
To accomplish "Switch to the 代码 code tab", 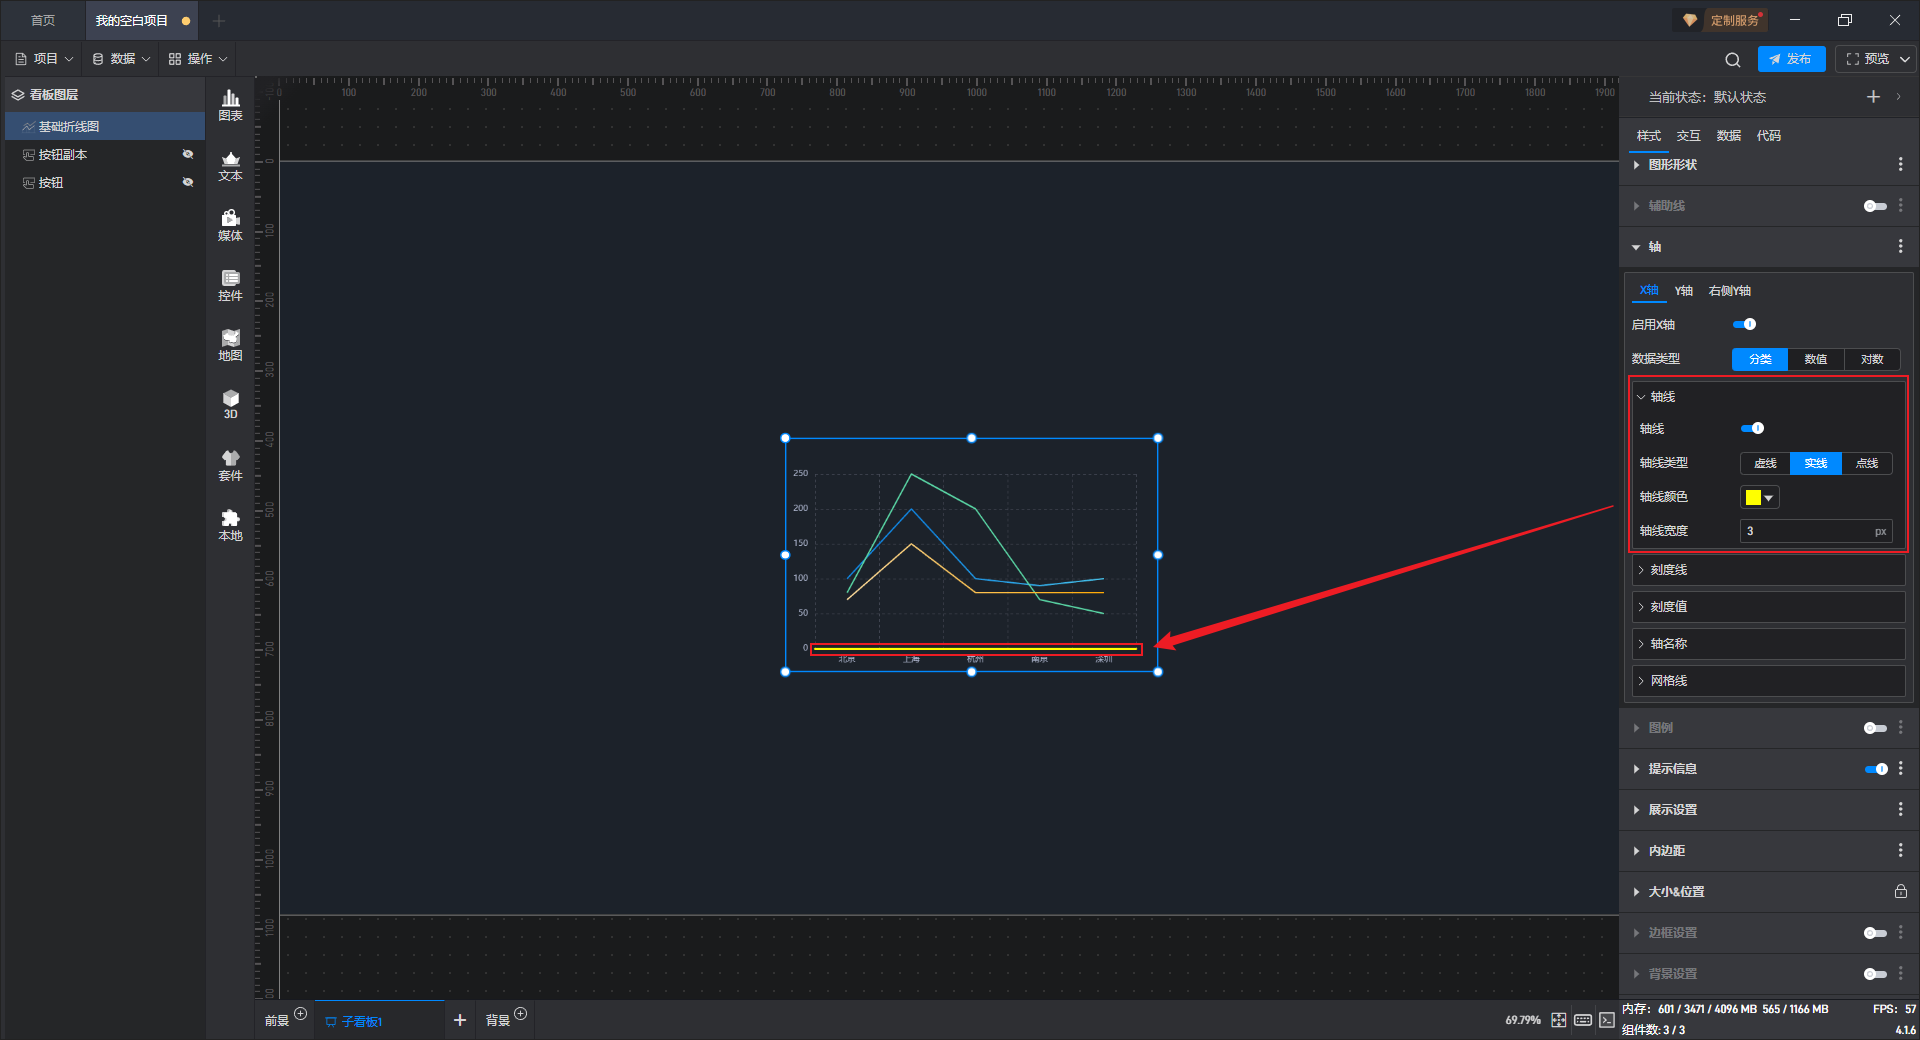I will point(1768,135).
